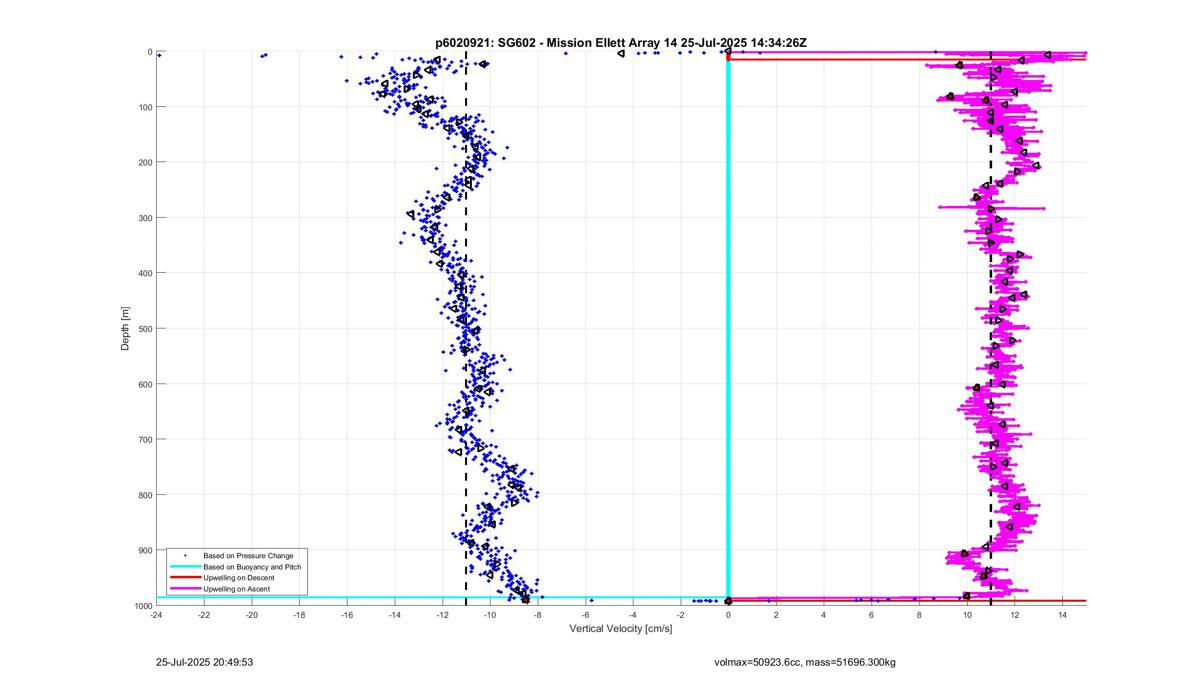Image resolution: width=1200 pixels, height=681 pixels.
Task: Click depth axis tick label '400'
Action: tap(145, 273)
